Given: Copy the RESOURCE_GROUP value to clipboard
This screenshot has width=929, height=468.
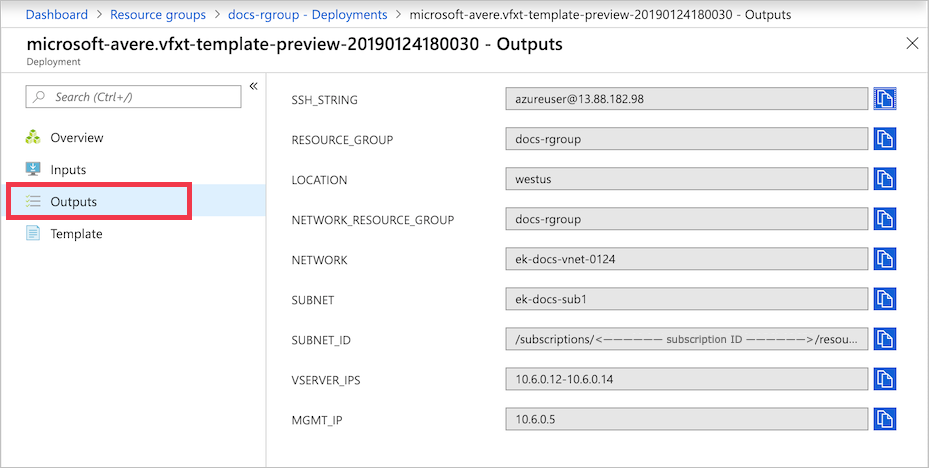Looking at the screenshot, I should (885, 139).
